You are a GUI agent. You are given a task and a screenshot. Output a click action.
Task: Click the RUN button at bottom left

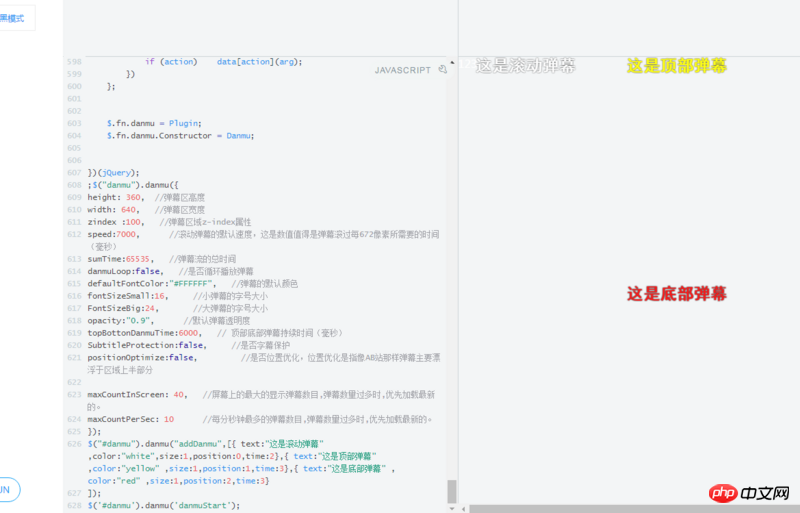(x=8, y=490)
